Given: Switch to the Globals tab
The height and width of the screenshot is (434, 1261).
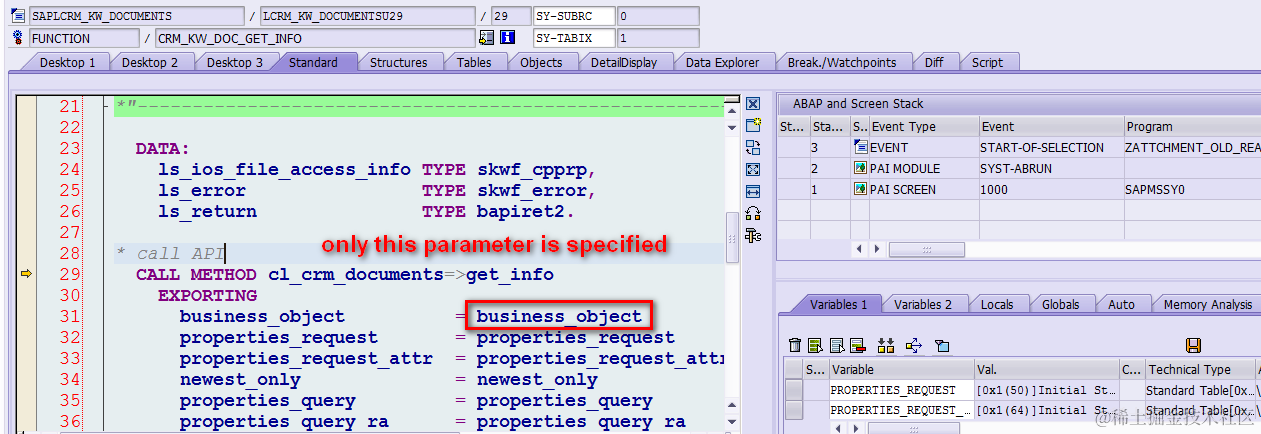Looking at the screenshot, I should pyautogui.click(x=1060, y=304).
